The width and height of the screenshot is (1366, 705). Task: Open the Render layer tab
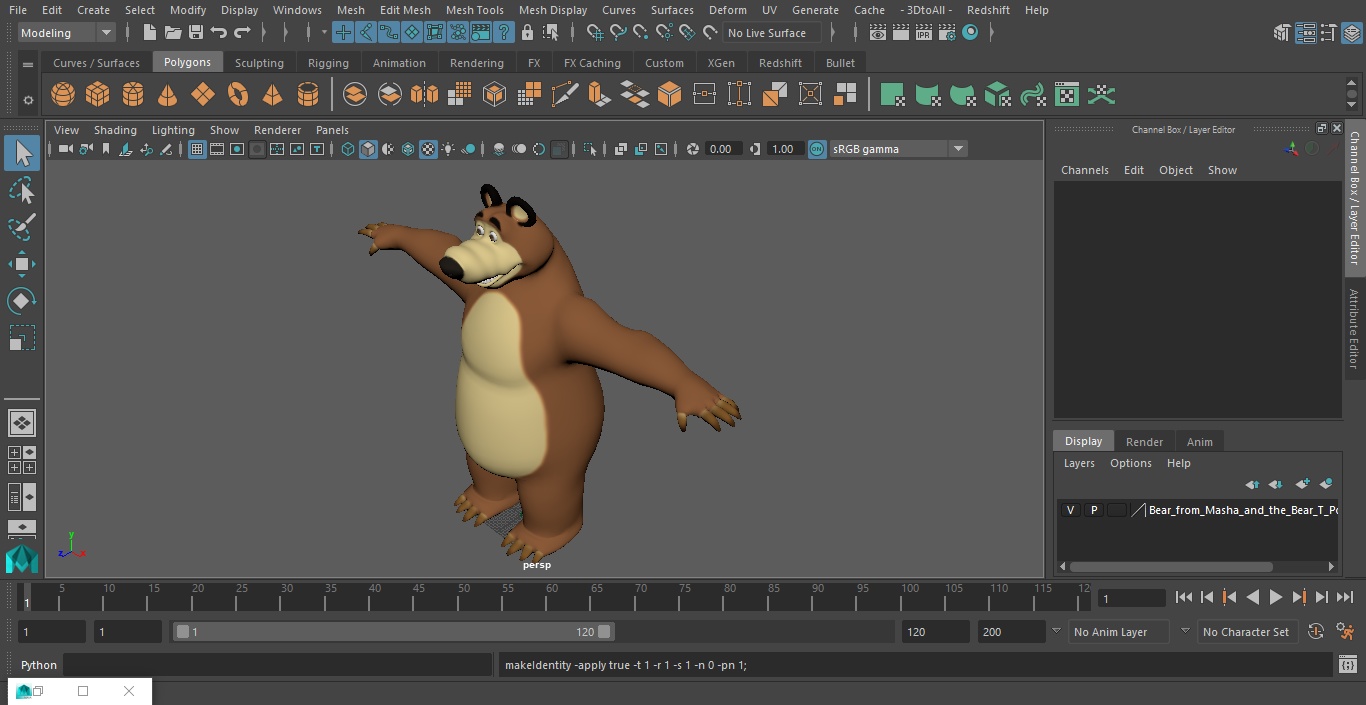(1144, 442)
